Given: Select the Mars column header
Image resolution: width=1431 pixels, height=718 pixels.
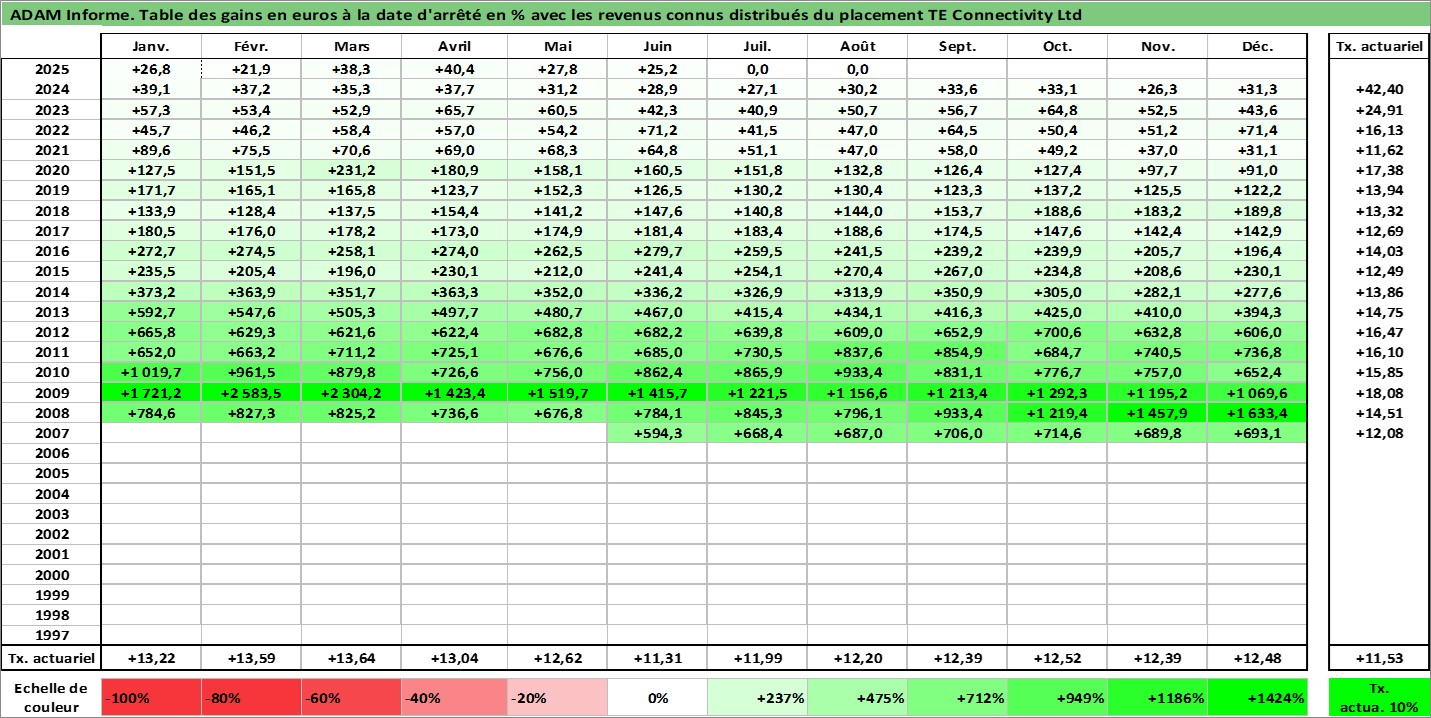Looking at the screenshot, I should tap(351, 47).
